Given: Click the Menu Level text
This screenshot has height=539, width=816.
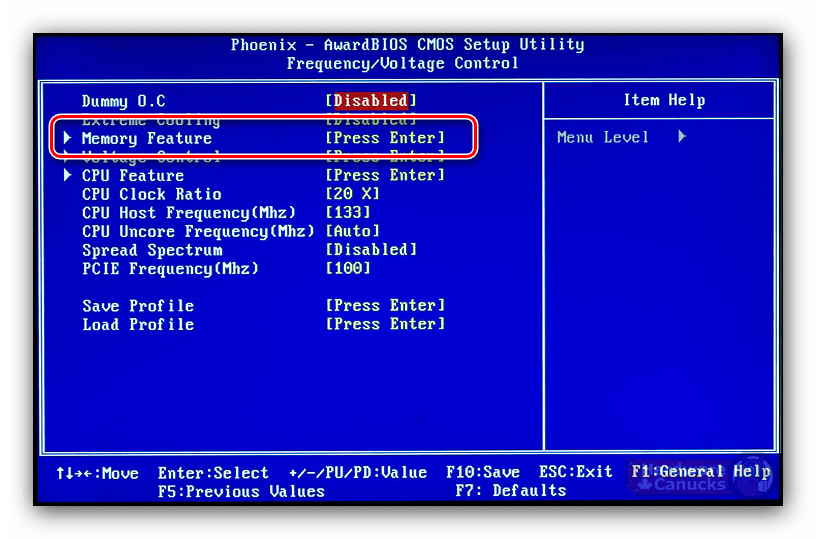Looking at the screenshot, I should 603,137.
